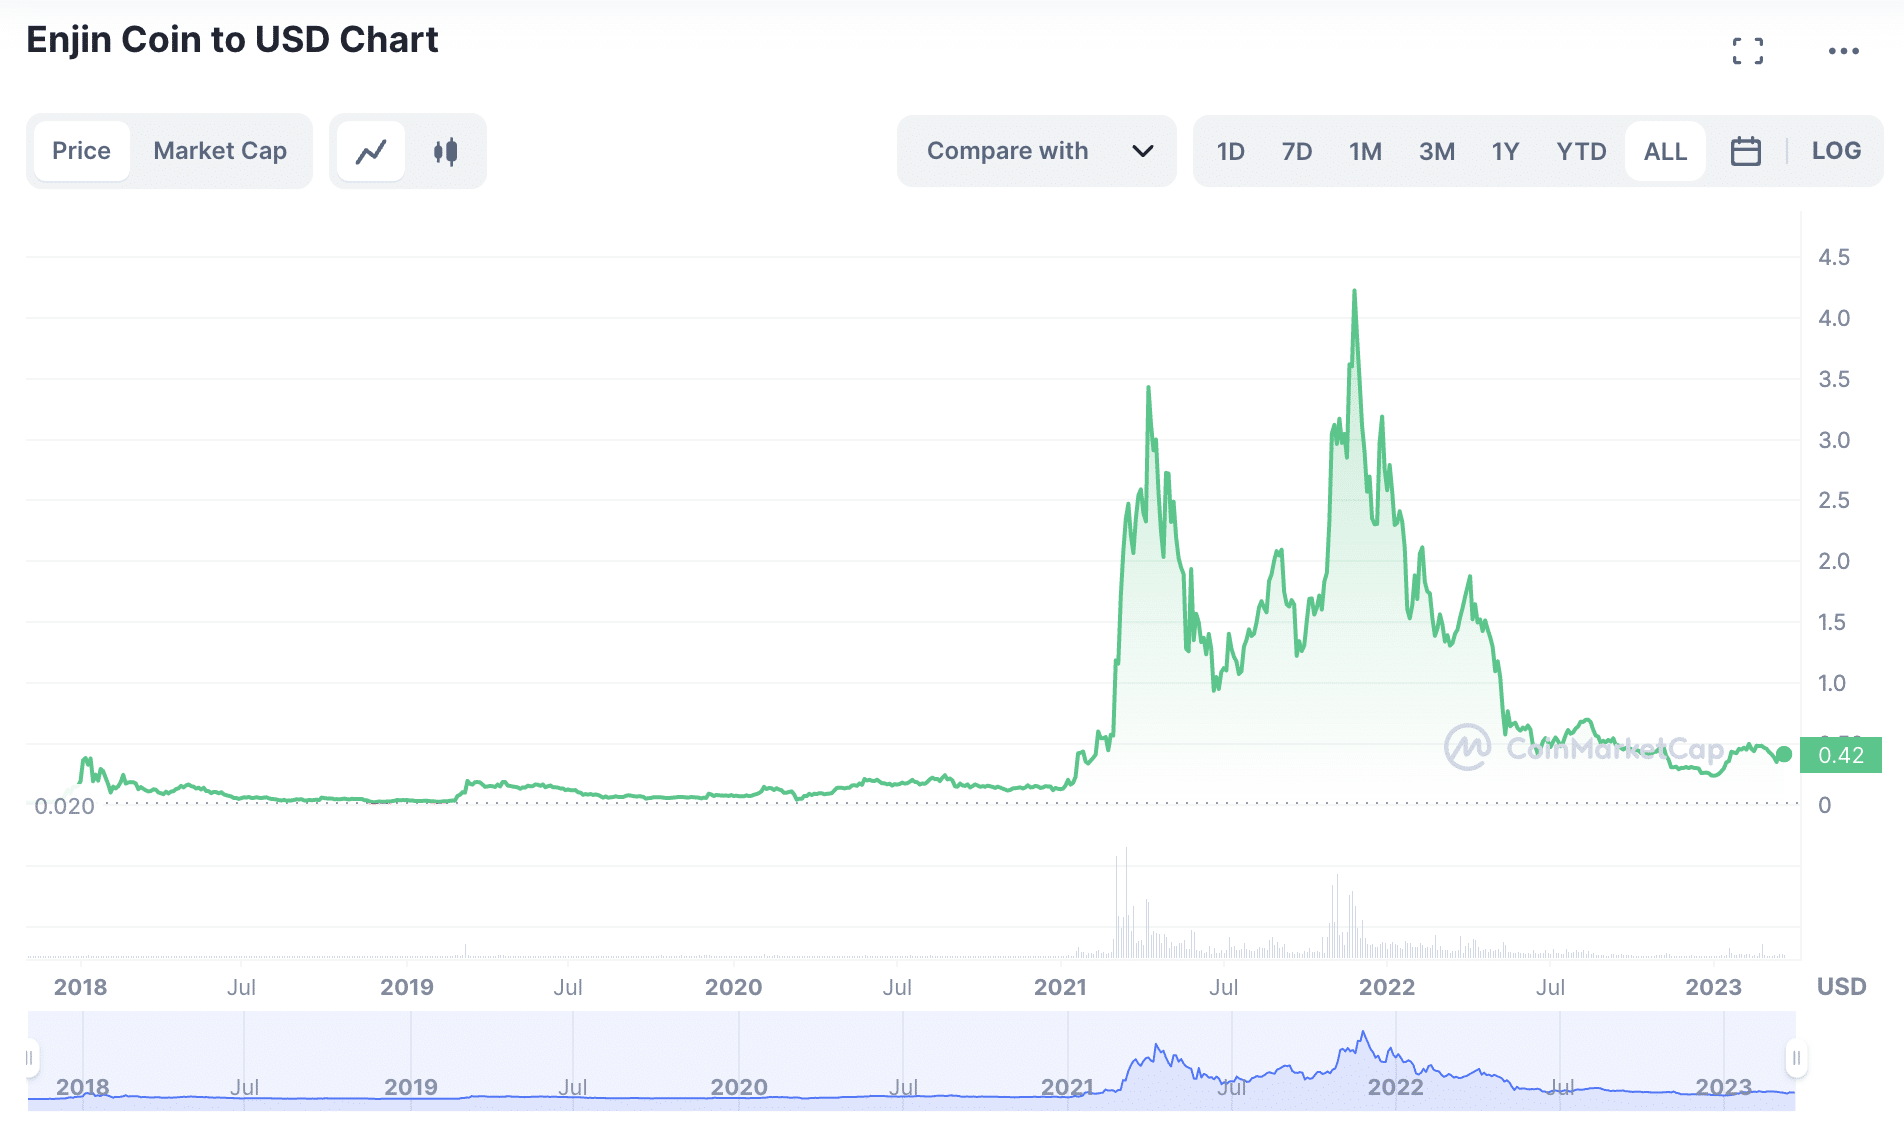Set range to 1D
This screenshot has width=1904, height=1132.
point(1231,151)
